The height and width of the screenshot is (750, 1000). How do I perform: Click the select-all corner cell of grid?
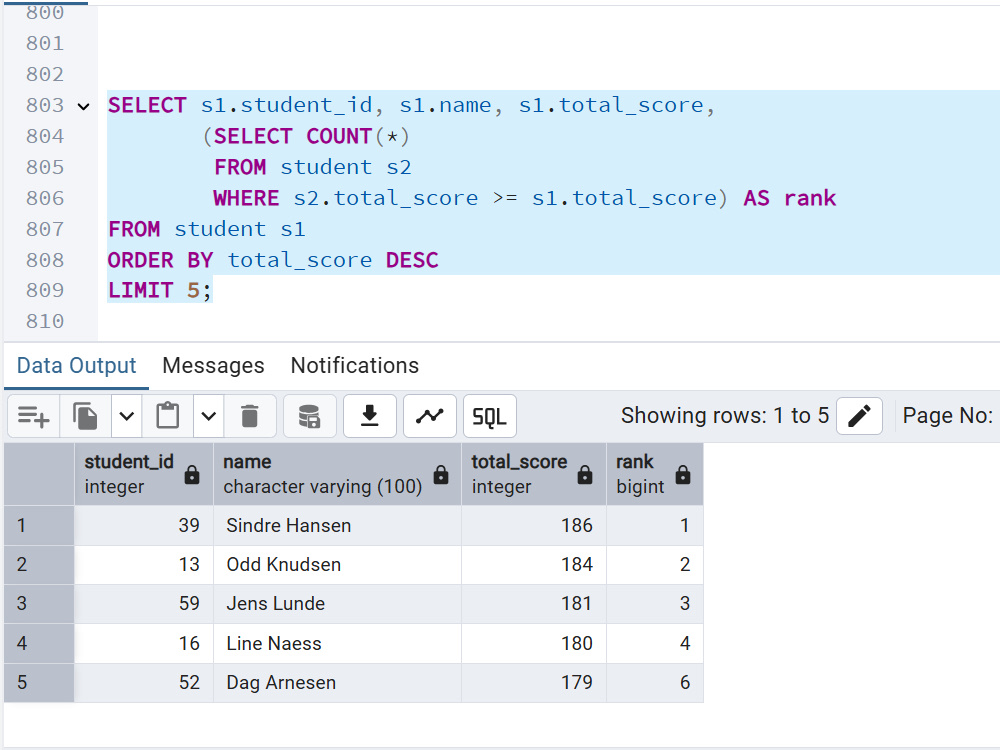pos(39,474)
